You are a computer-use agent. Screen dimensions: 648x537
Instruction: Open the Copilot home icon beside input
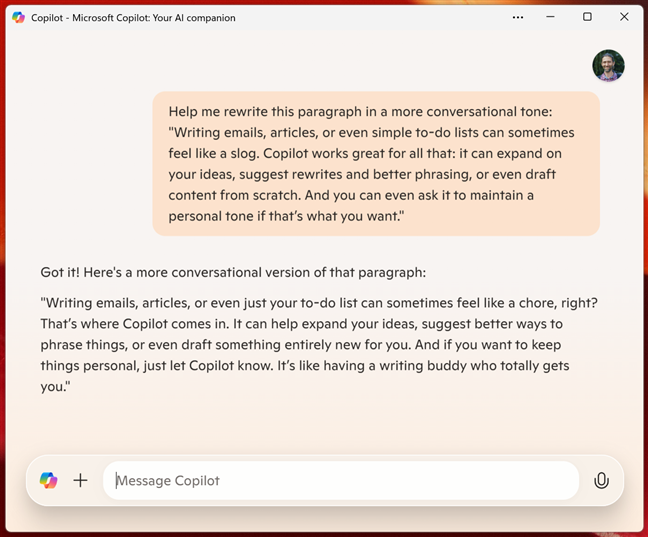coord(48,480)
